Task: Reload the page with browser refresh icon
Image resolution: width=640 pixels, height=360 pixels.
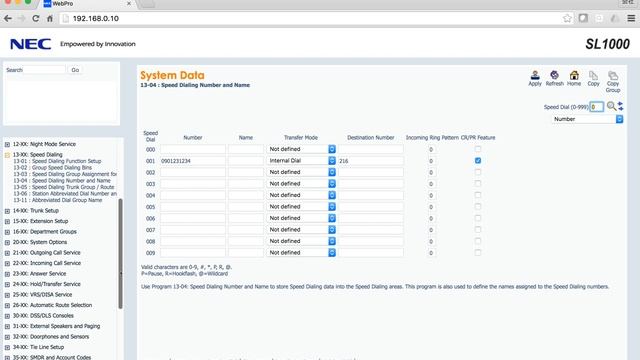Action: 36,18
